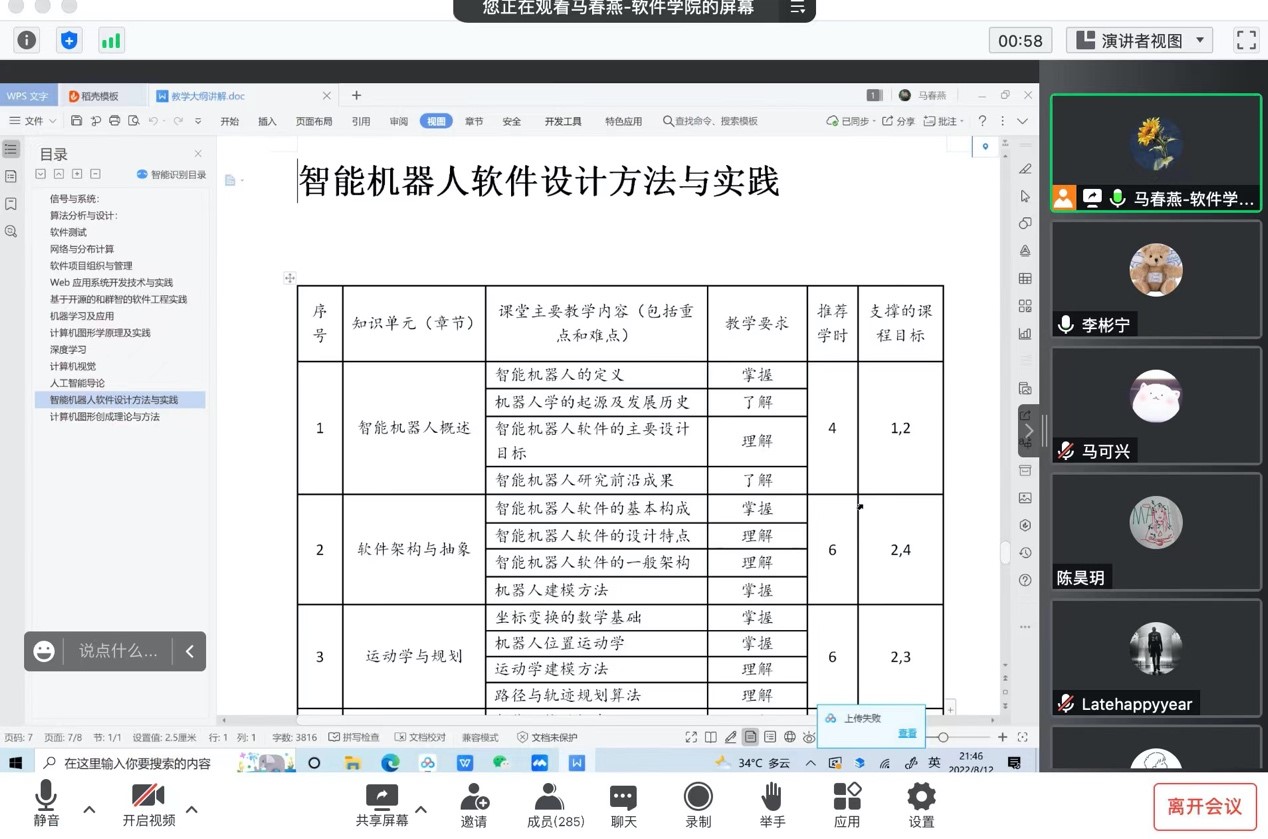Start recording with 录制
This screenshot has width=1268, height=839.
[698, 804]
